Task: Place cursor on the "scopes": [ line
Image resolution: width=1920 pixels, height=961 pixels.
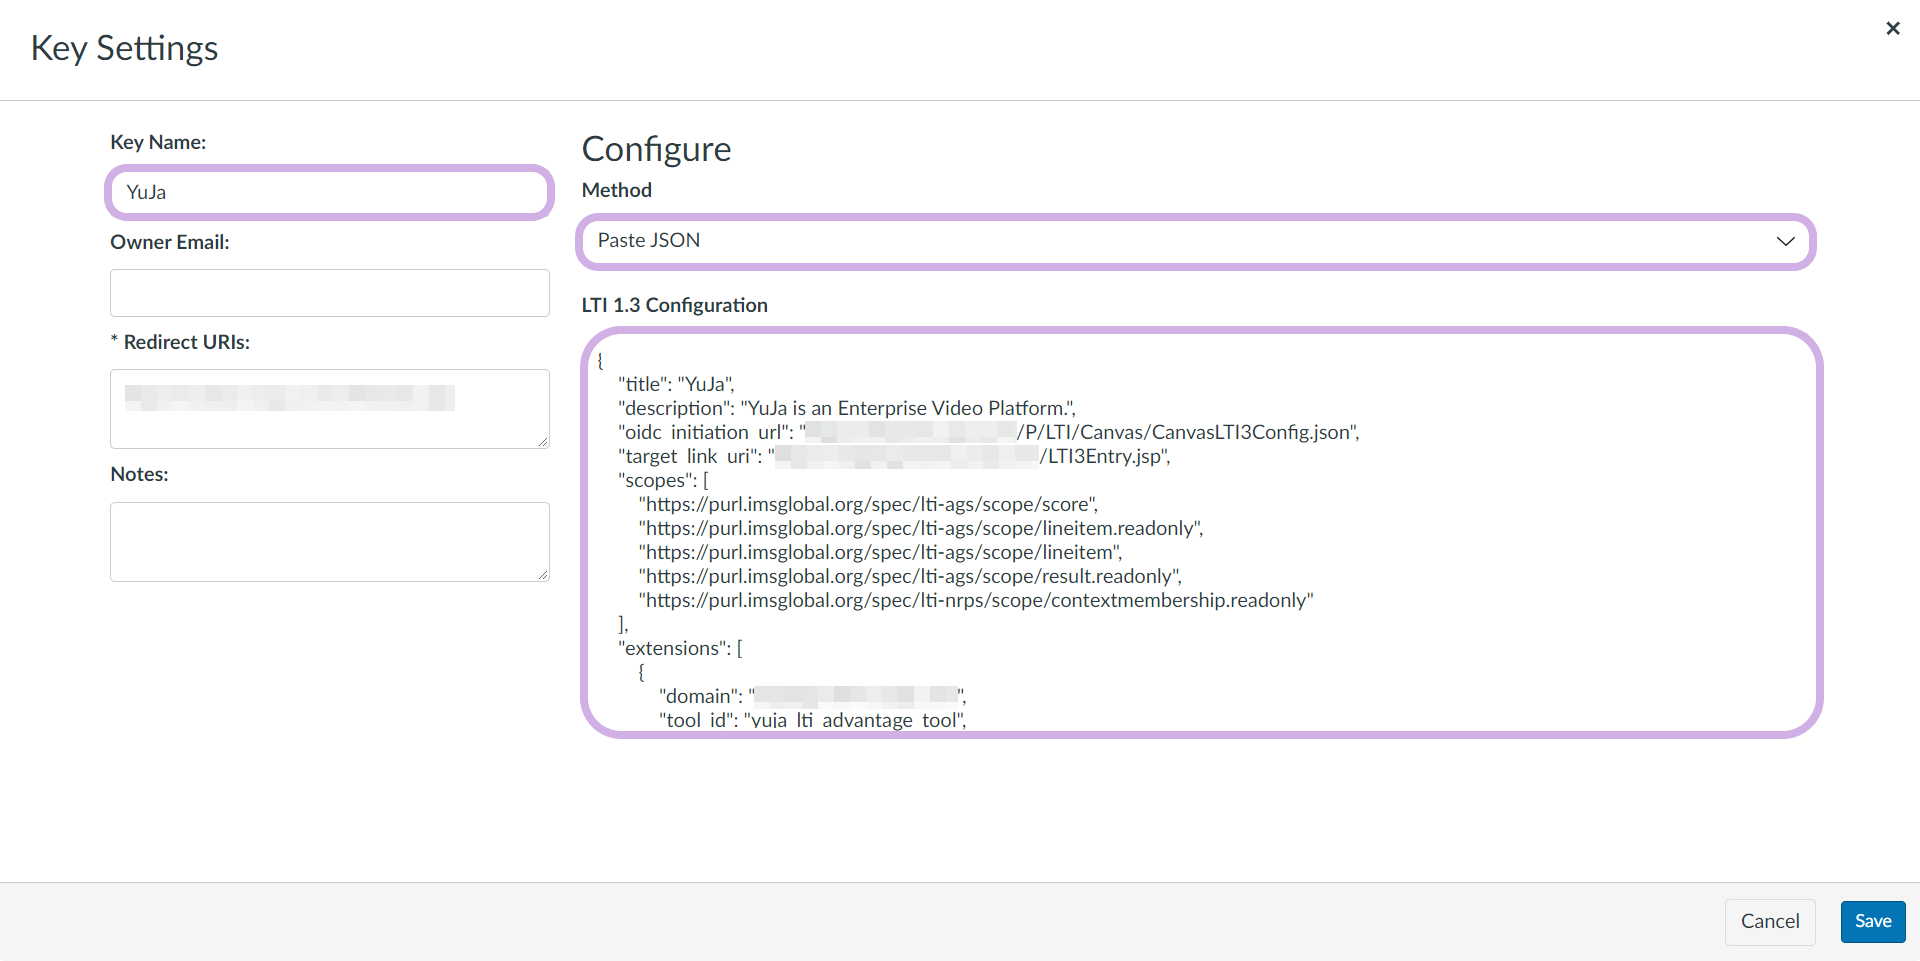Action: (x=663, y=480)
